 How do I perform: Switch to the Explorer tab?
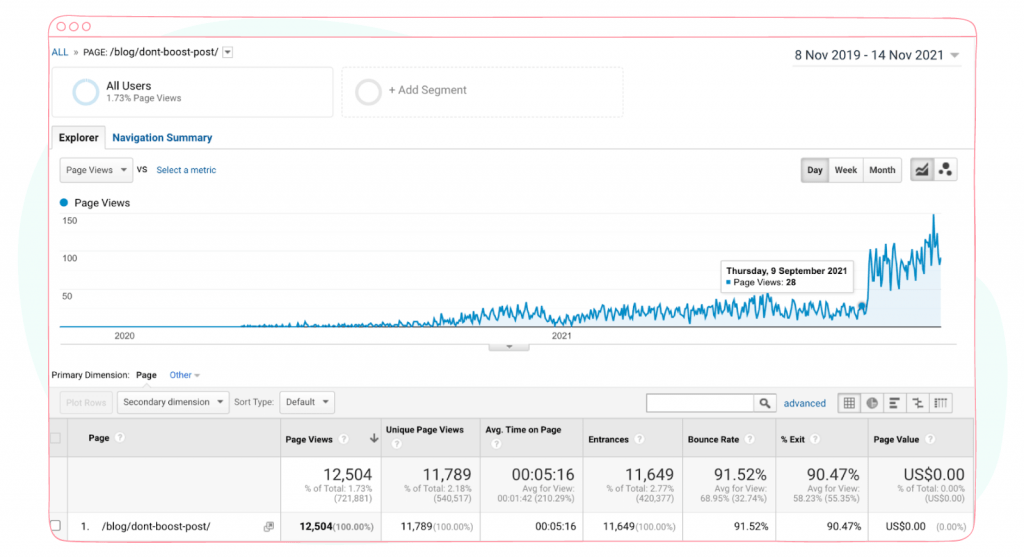tap(78, 138)
